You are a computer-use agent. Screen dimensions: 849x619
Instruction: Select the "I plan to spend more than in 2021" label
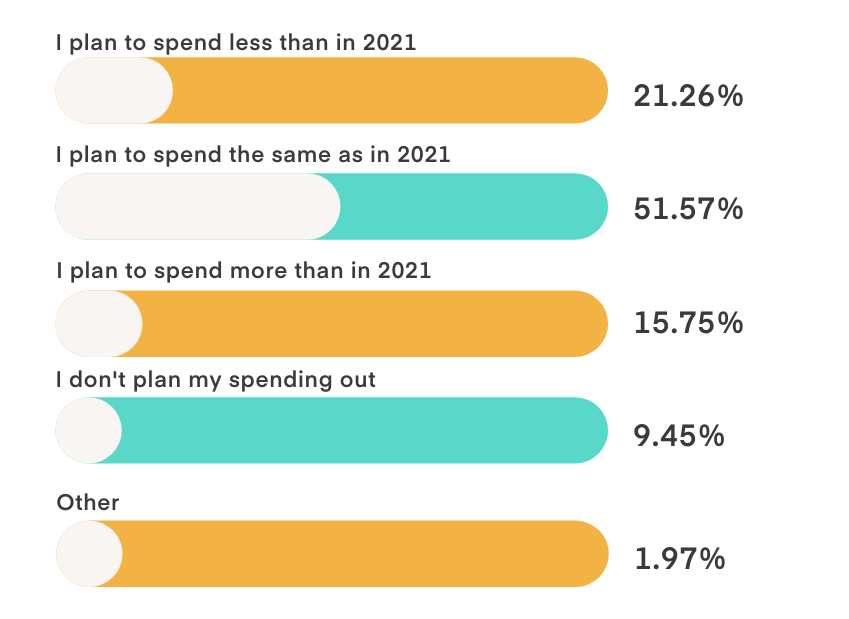[244, 271]
